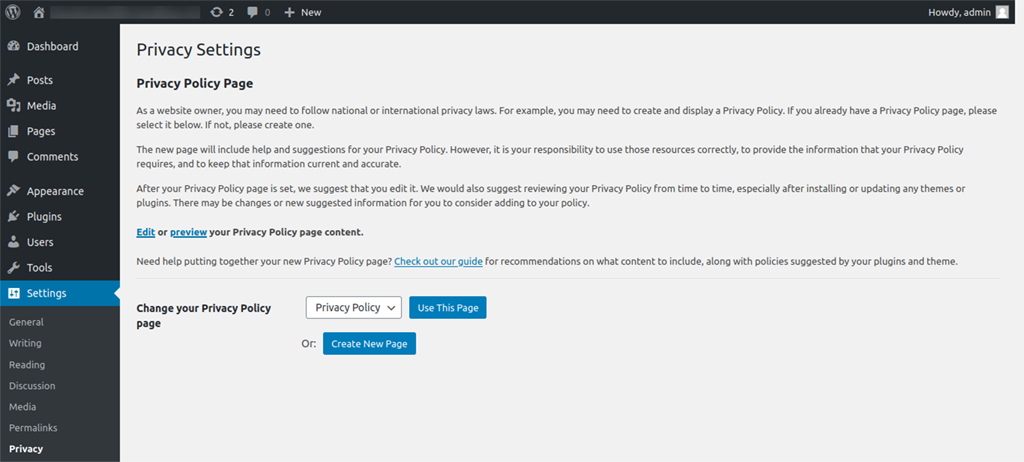
Task: Click the Users person icon
Action: click(x=13, y=242)
